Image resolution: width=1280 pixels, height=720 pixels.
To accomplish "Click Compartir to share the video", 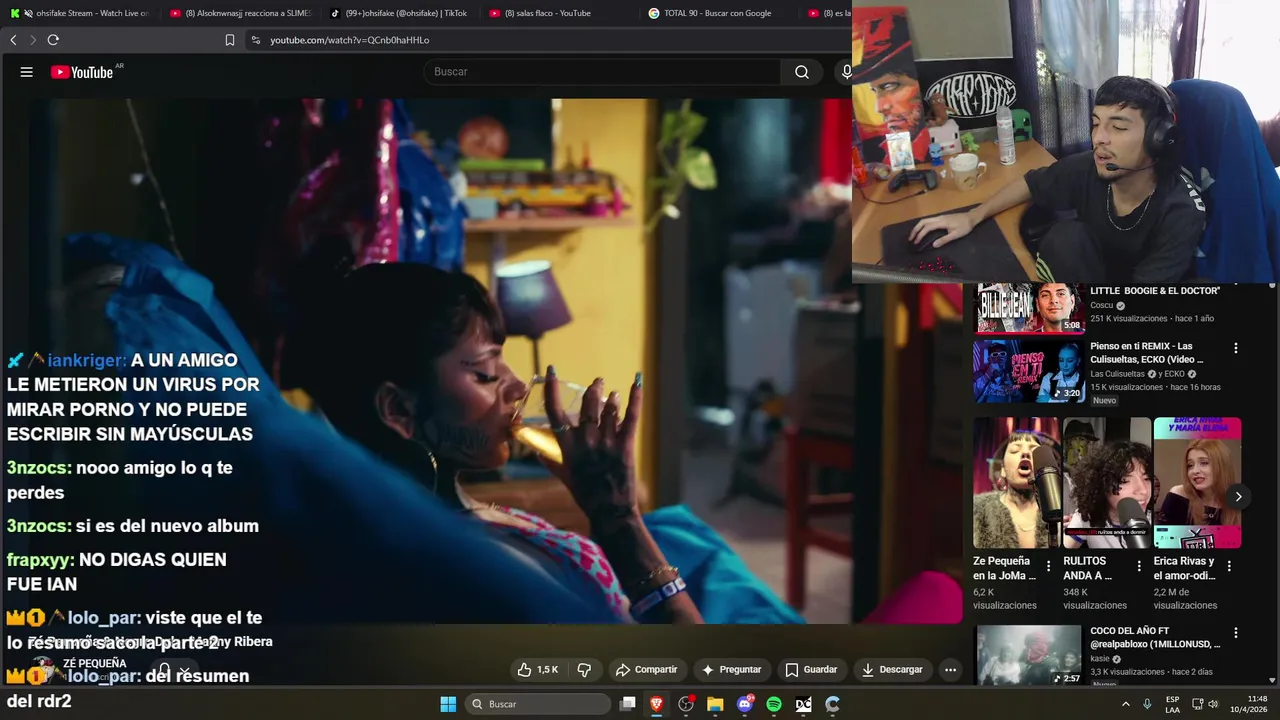I will pyautogui.click(x=647, y=670).
